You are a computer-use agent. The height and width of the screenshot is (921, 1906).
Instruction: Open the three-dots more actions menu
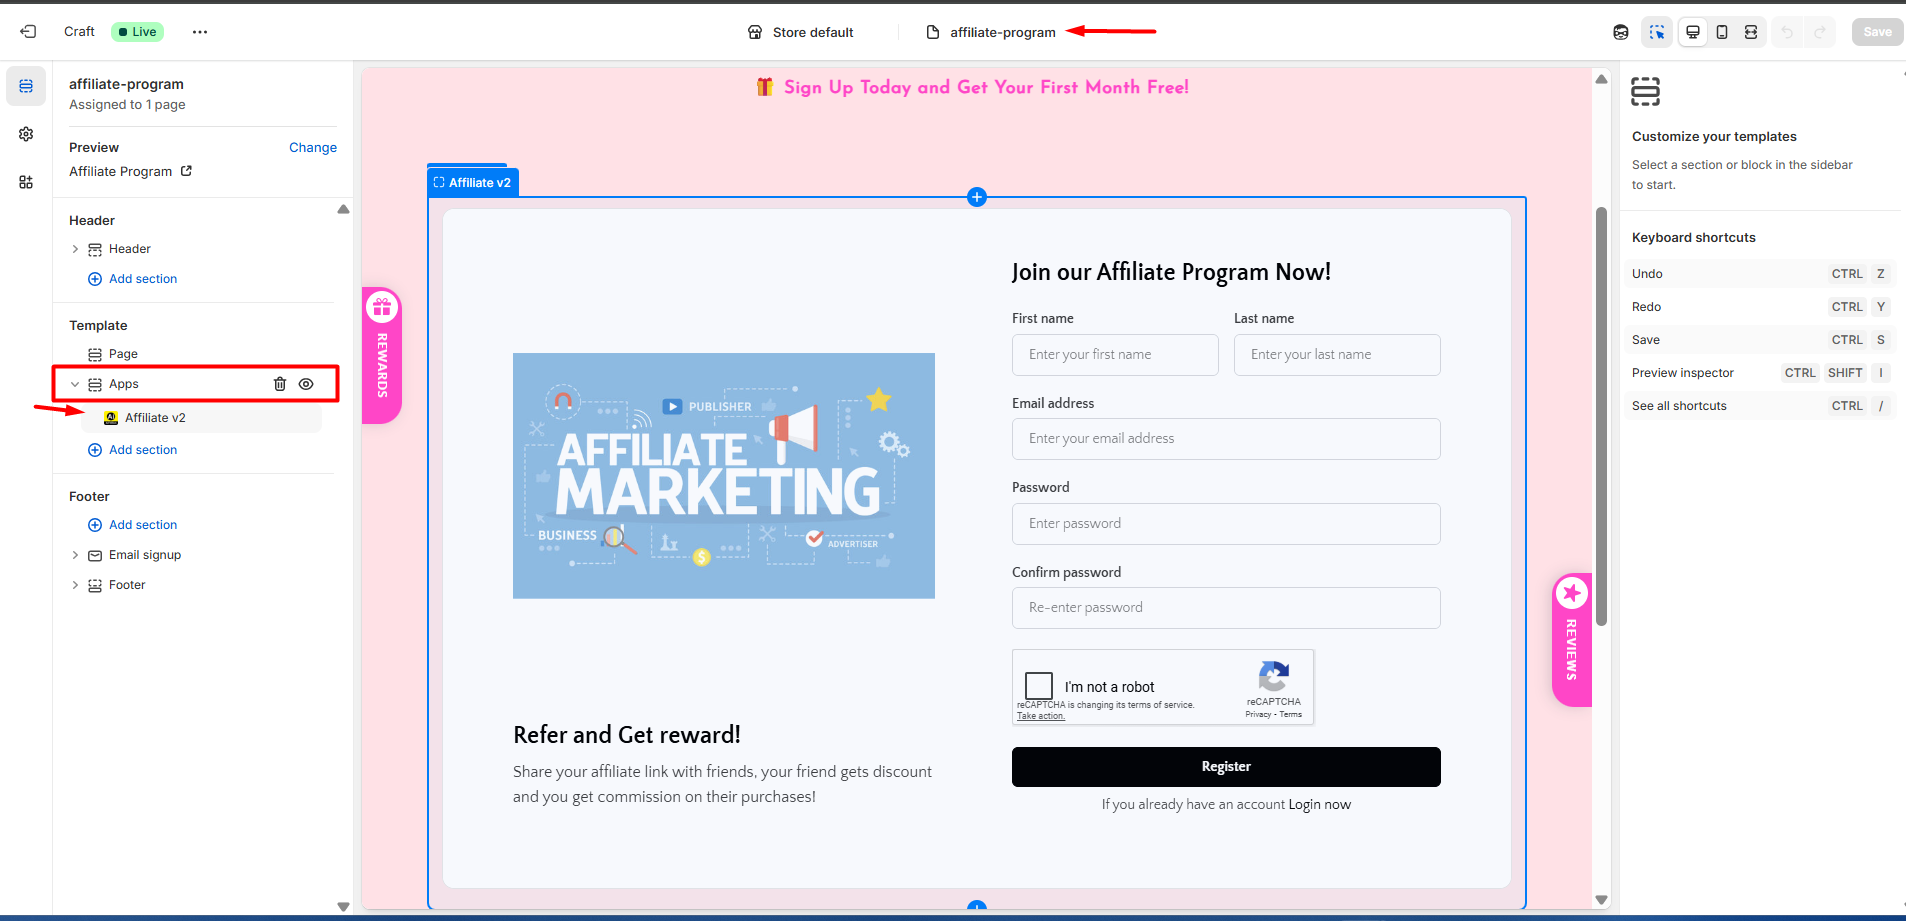(x=200, y=32)
